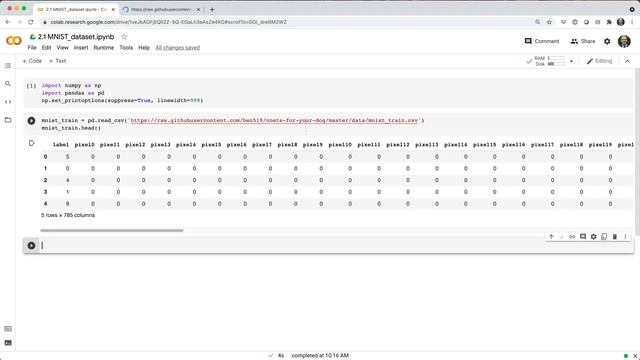Open the Insert menu
Screen dimensions: 640x360
click(81, 48)
